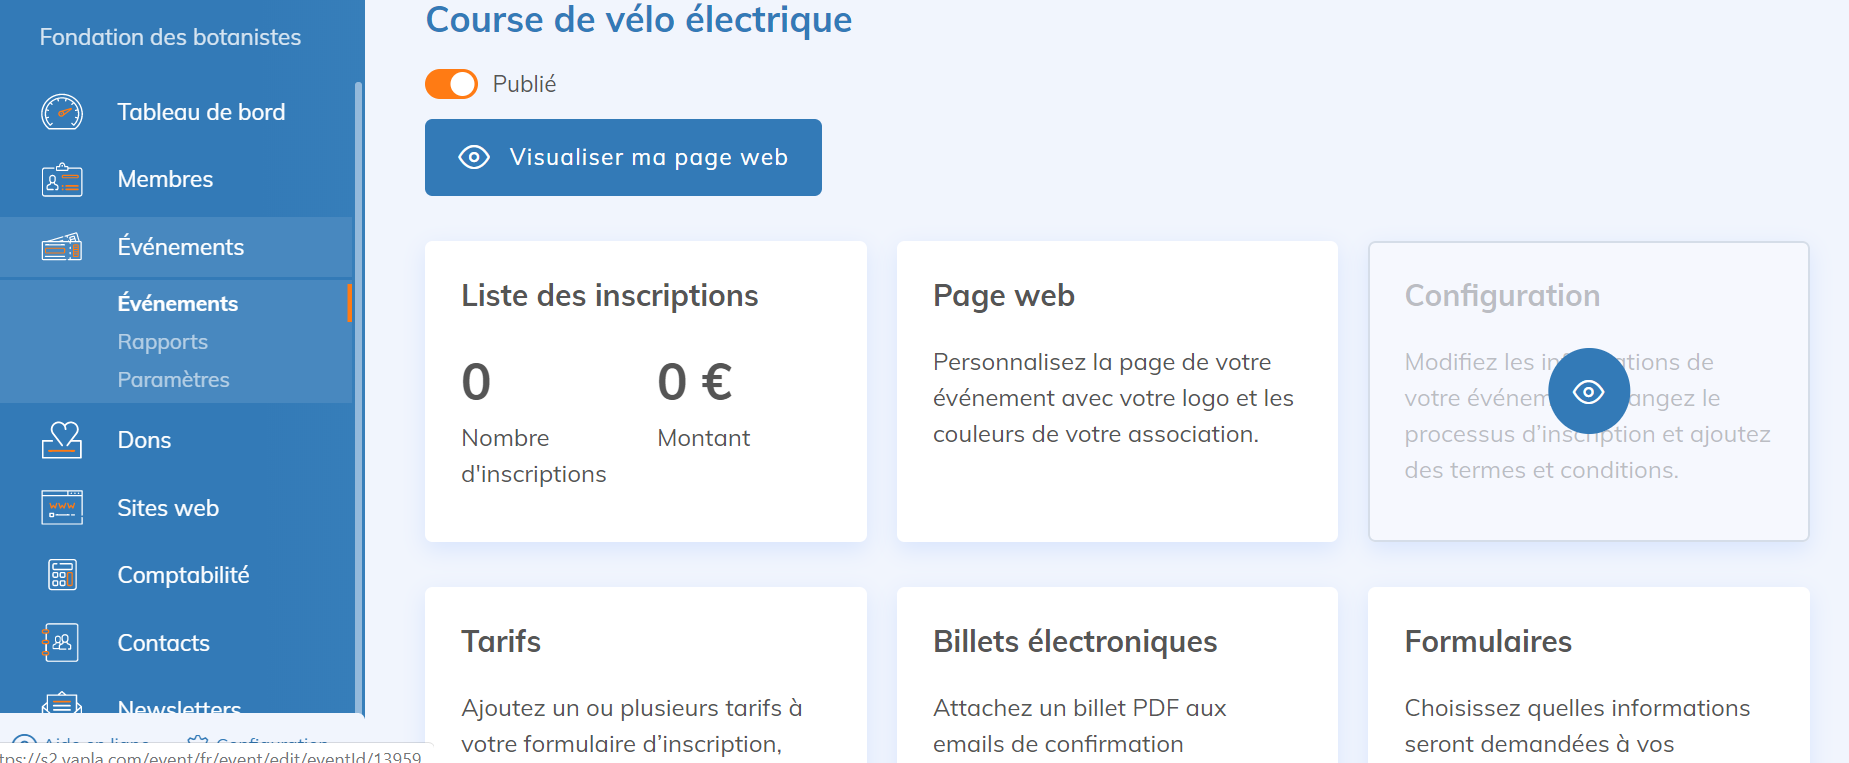Open the Rapports submenu item

[x=162, y=342]
